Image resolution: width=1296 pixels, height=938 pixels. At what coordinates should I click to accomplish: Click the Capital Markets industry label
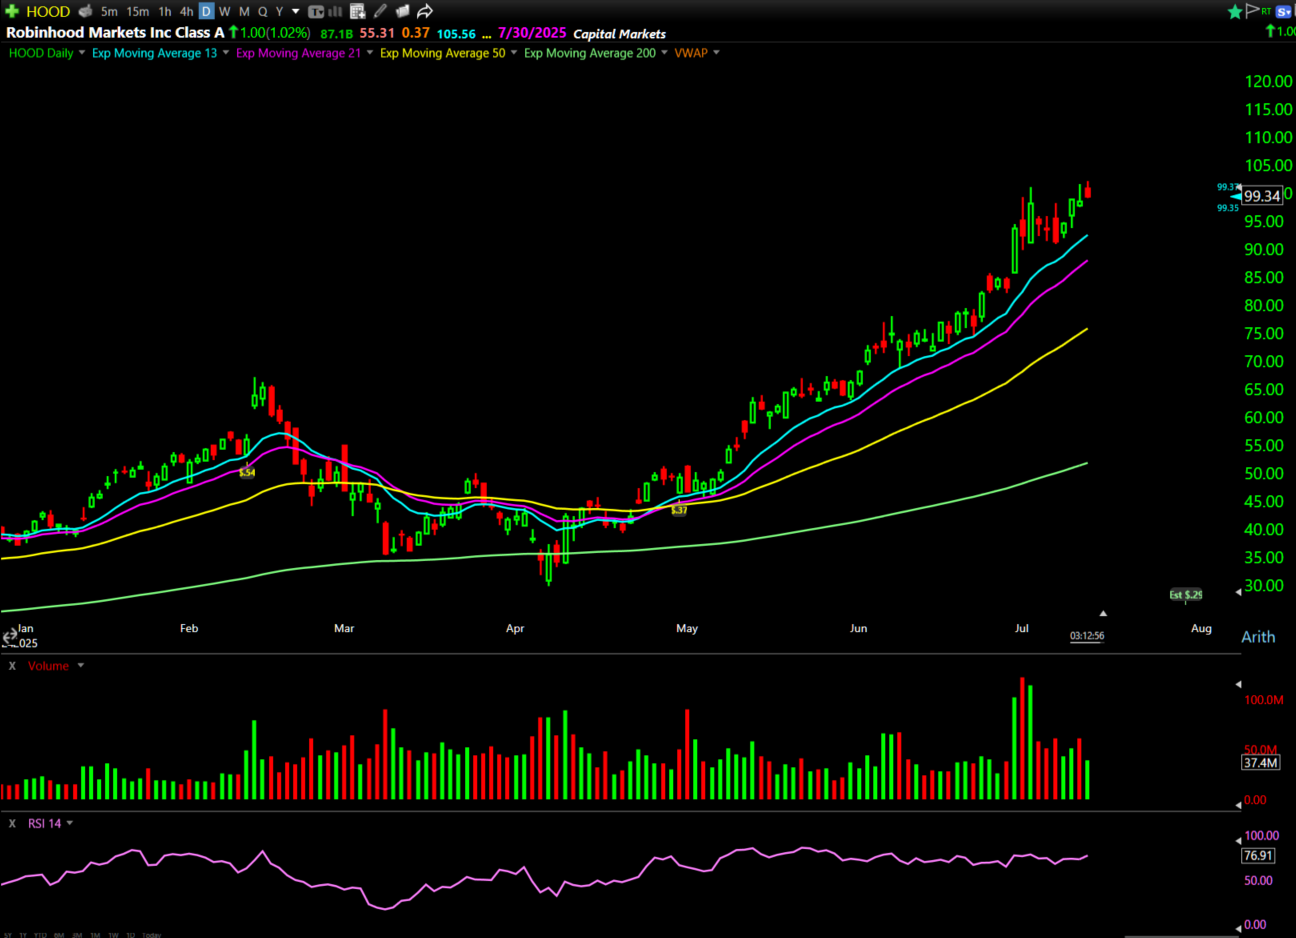619,34
